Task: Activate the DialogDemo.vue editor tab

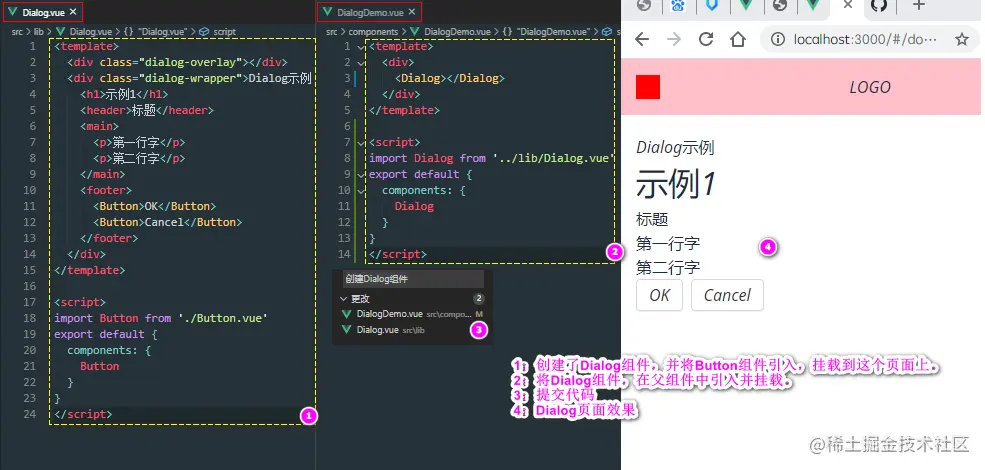Action: tap(369, 12)
